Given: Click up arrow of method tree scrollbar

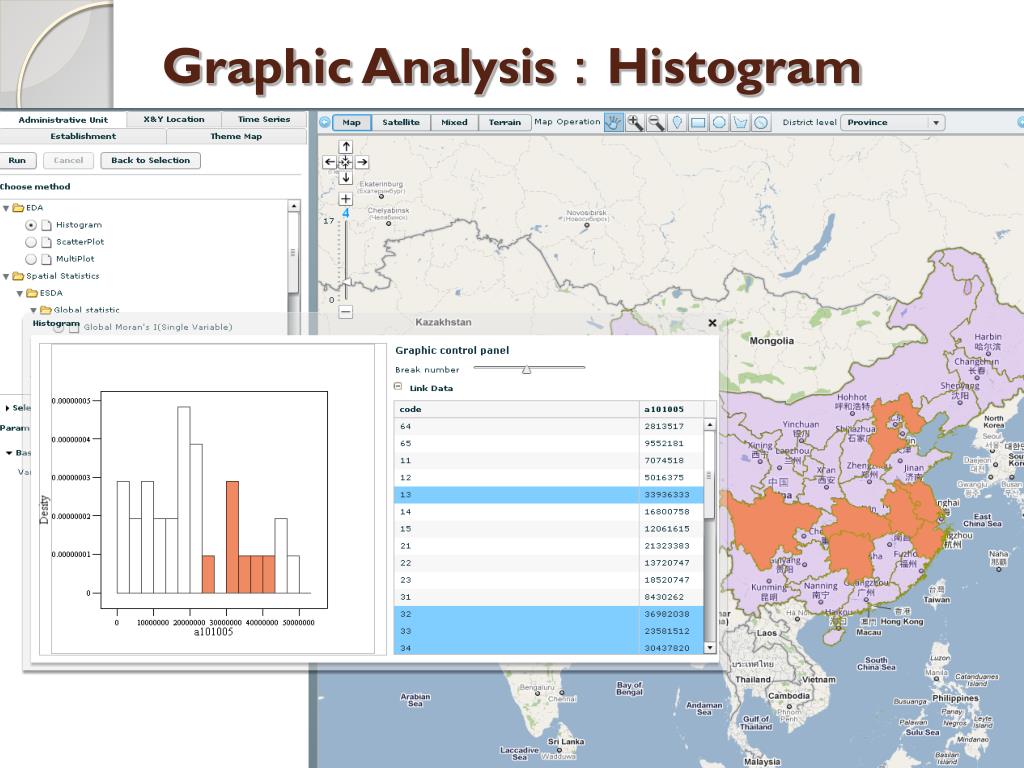Looking at the screenshot, I should coord(294,206).
